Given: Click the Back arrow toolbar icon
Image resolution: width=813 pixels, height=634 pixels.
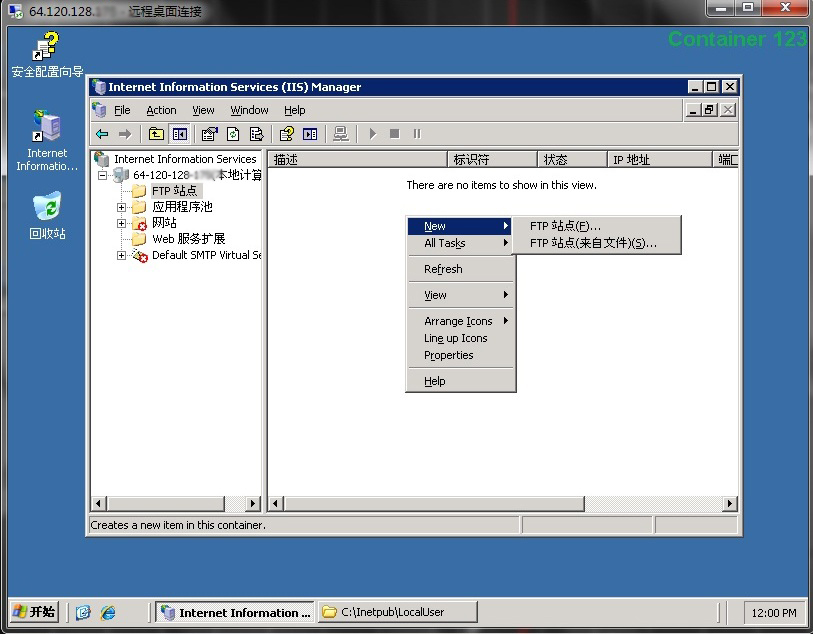Looking at the screenshot, I should click(x=102, y=134).
